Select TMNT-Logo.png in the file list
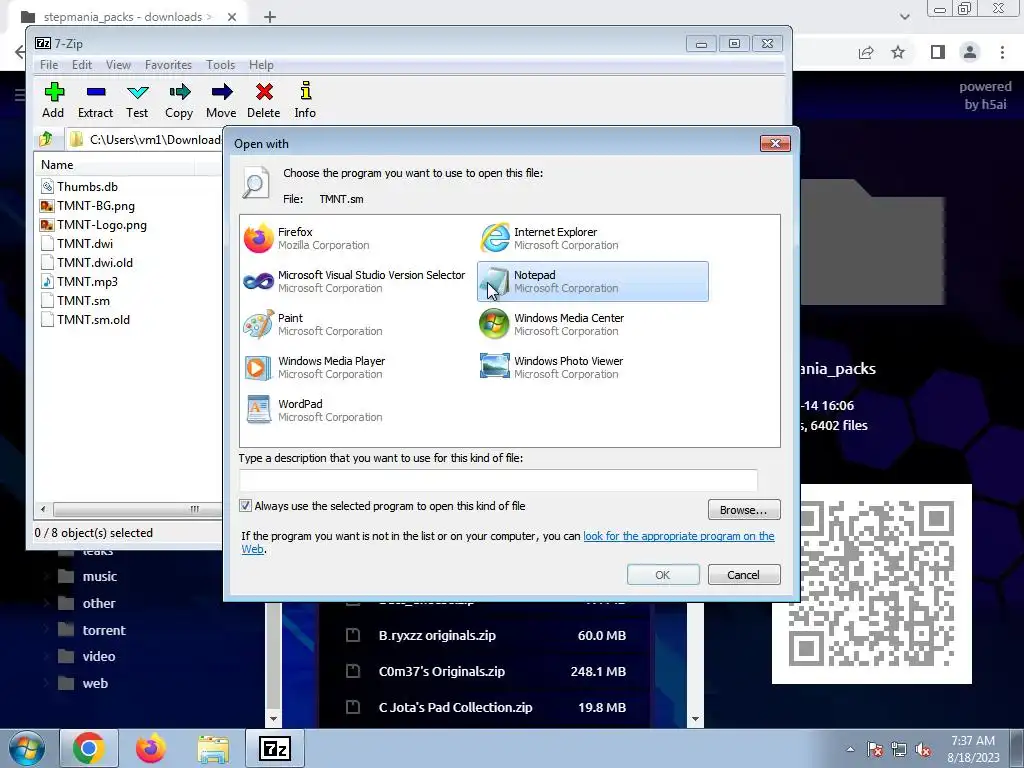The image size is (1024, 768). (x=101, y=225)
